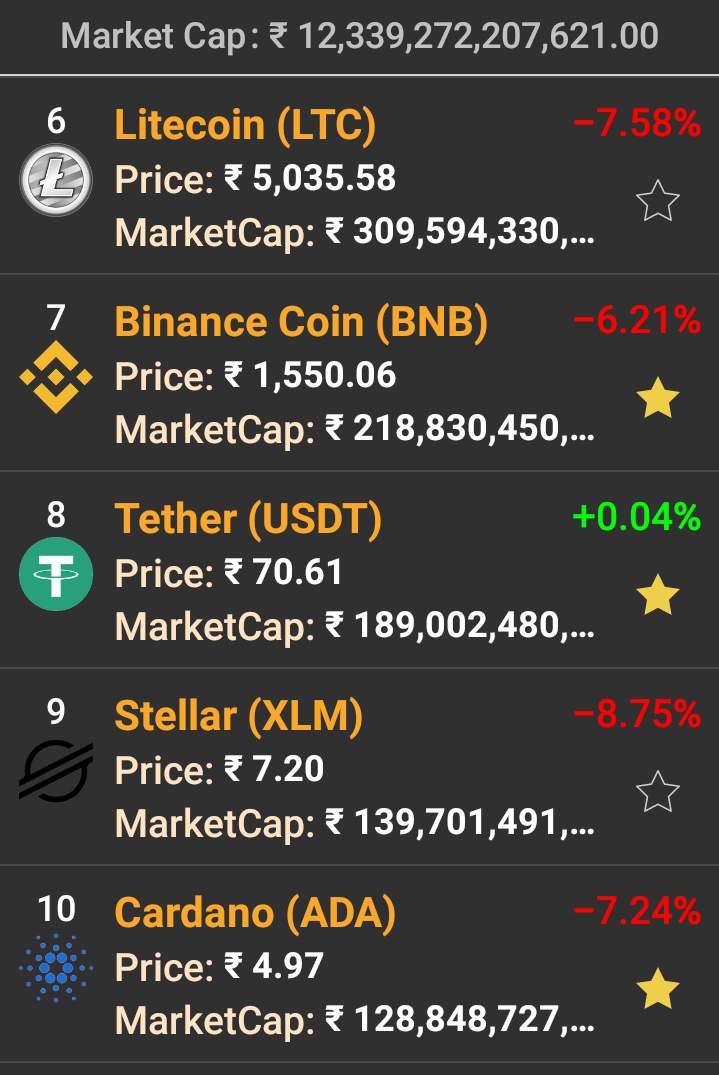
Task: Click Tether's +0.04% change value
Action: (x=637, y=517)
